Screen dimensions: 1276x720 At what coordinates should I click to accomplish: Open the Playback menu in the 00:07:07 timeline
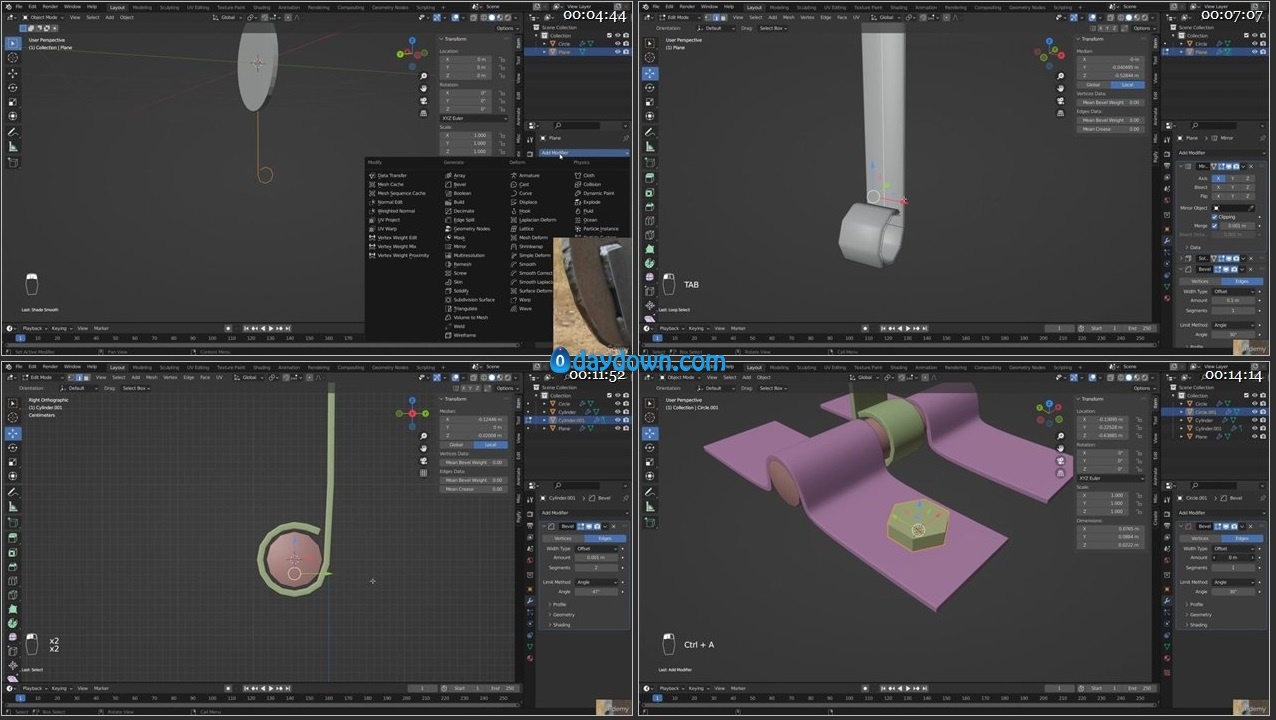(673, 328)
